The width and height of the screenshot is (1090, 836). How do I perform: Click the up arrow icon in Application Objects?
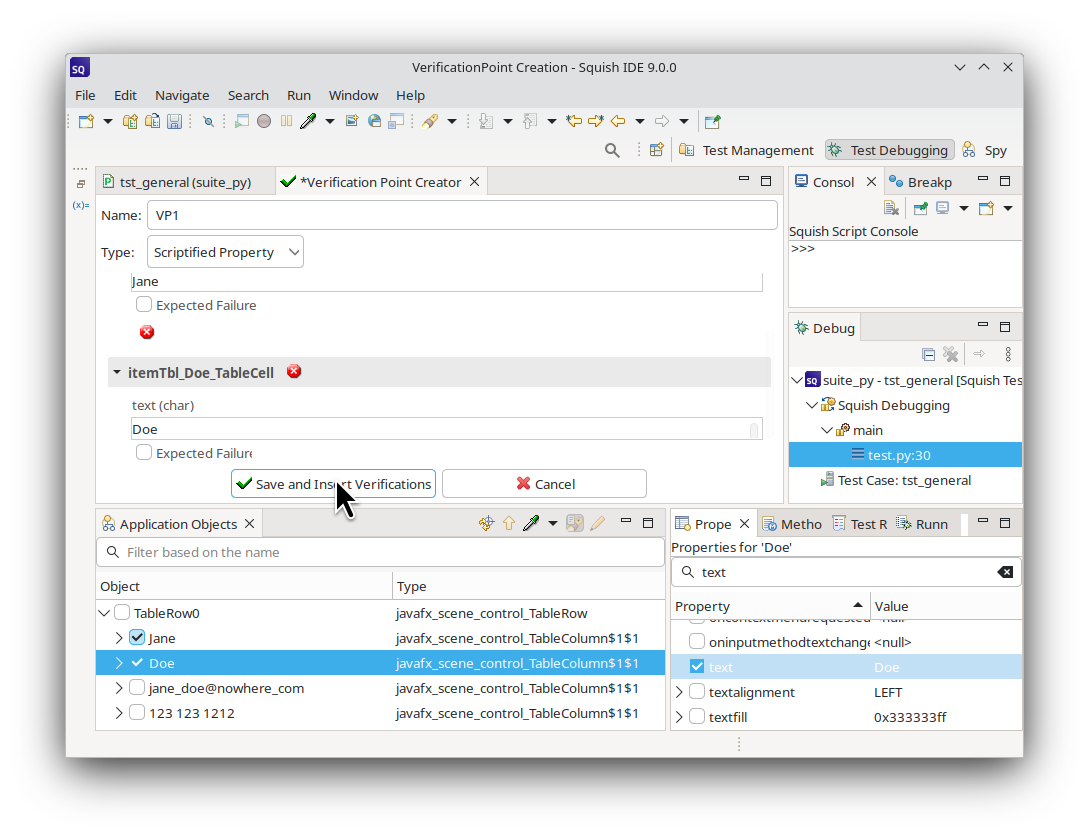tap(509, 523)
